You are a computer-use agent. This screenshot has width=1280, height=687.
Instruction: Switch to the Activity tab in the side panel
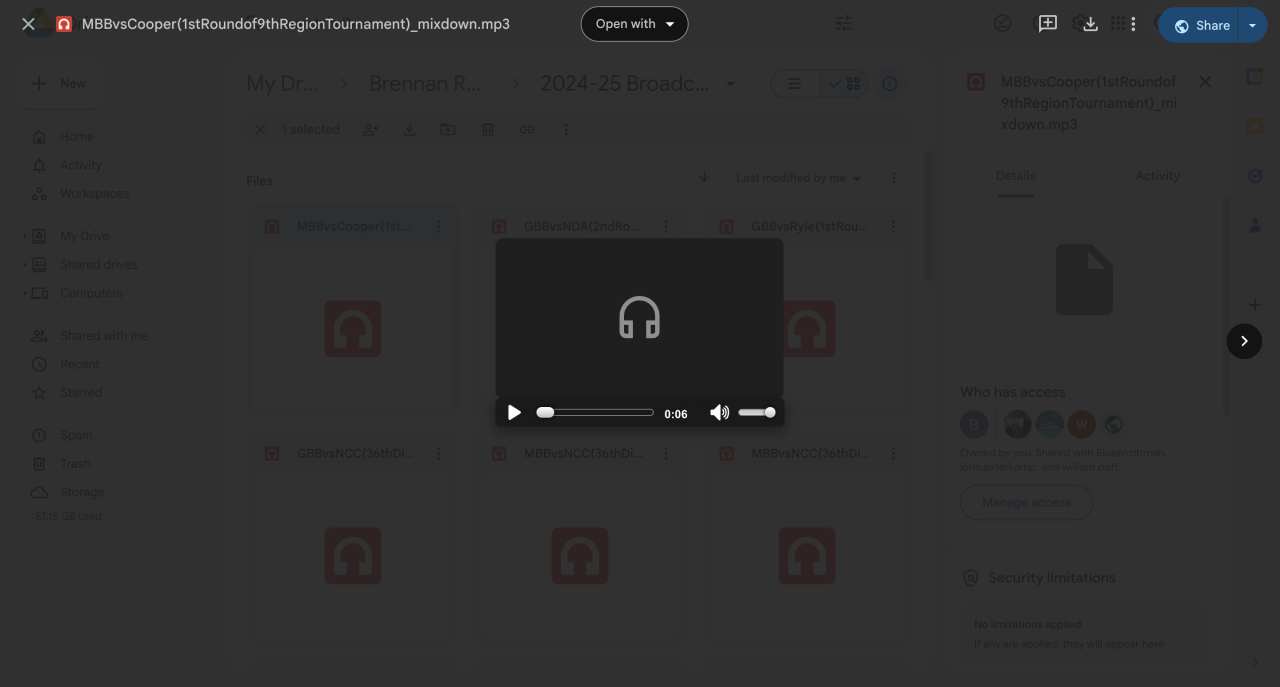(1157, 176)
